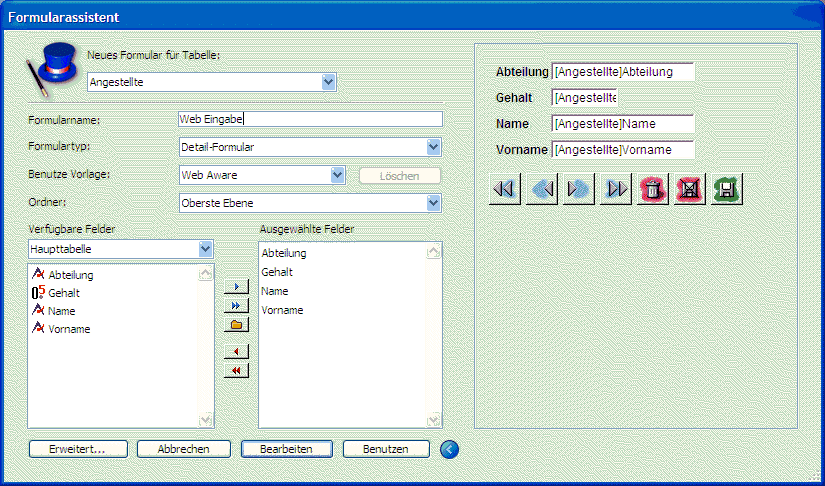
Task: Click the round blue back arrow button
Action: (x=450, y=449)
